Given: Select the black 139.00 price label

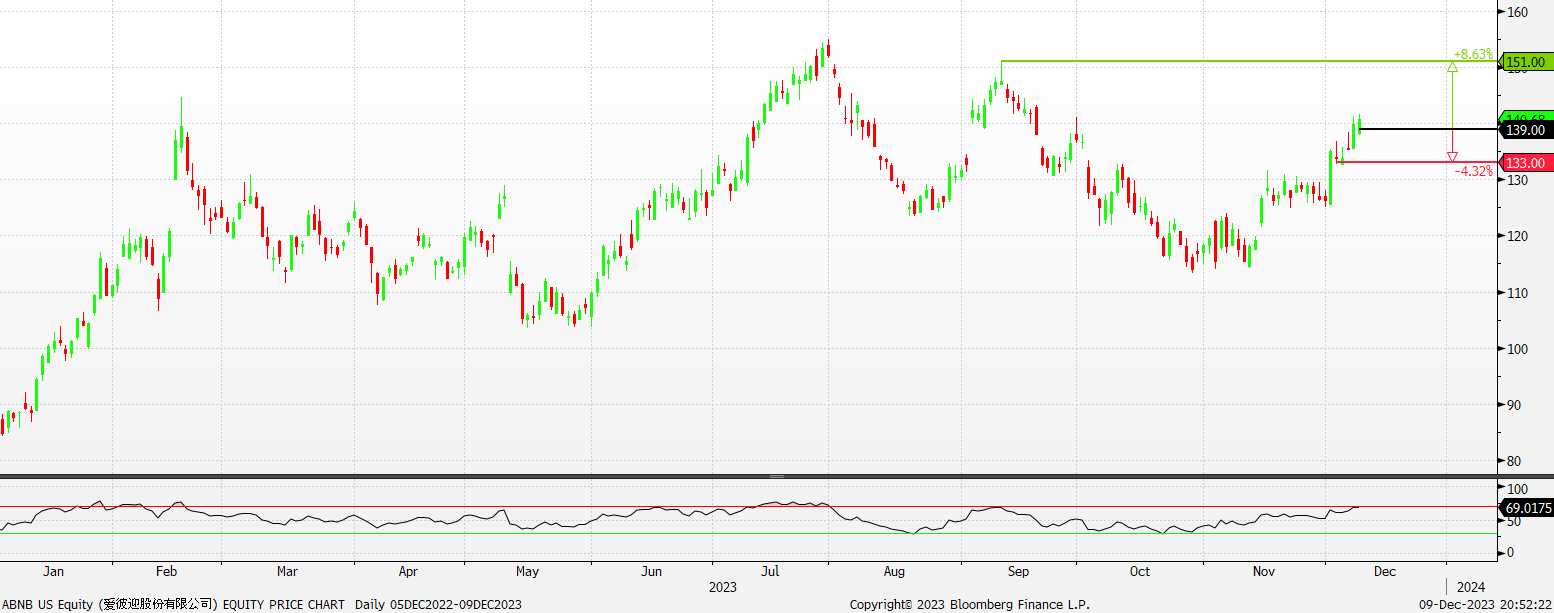Looking at the screenshot, I should tap(1525, 130).
